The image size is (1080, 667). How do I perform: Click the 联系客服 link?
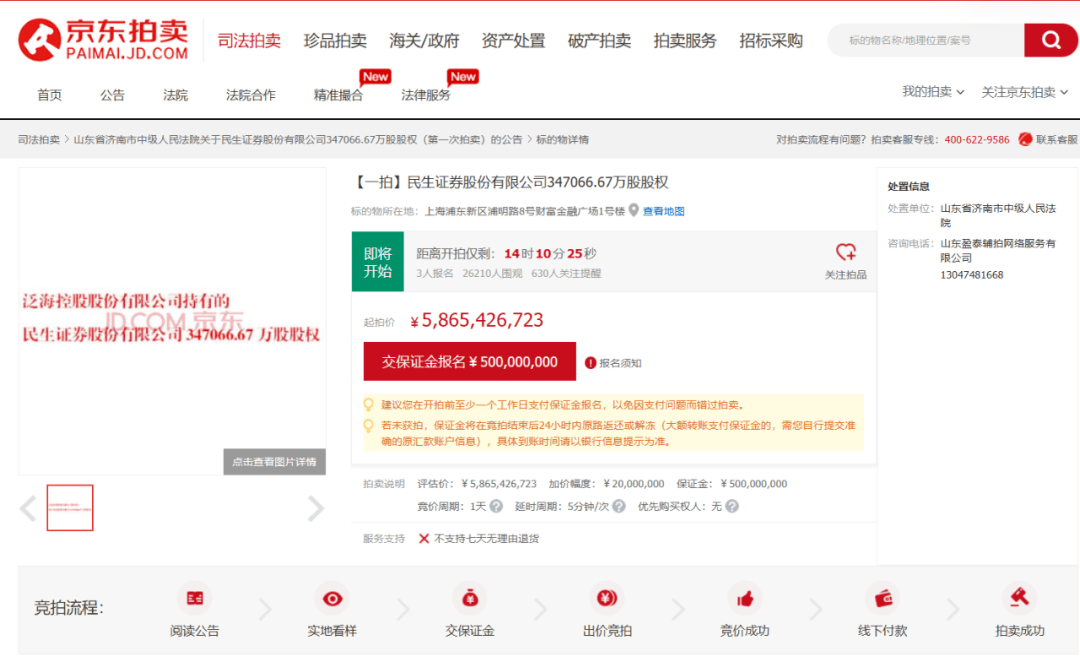point(1056,139)
